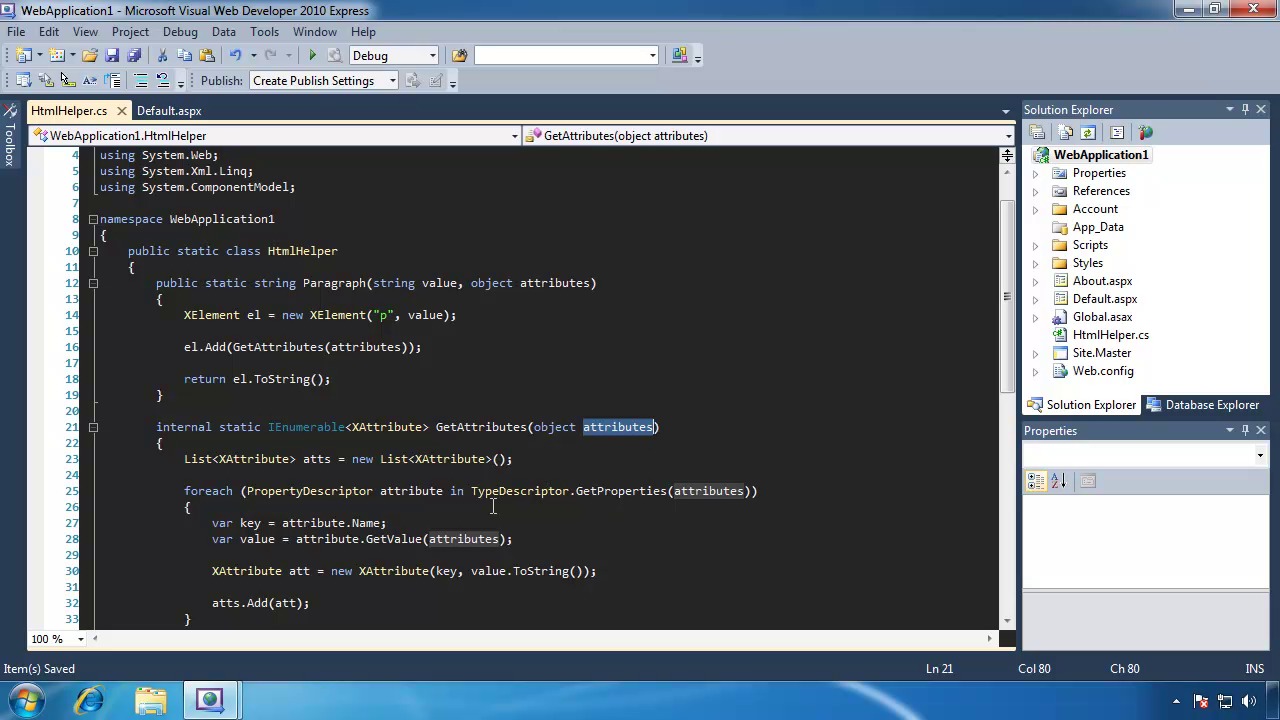This screenshot has width=1280, height=720.
Task: Click the Cut scissors icon
Action: 162,55
